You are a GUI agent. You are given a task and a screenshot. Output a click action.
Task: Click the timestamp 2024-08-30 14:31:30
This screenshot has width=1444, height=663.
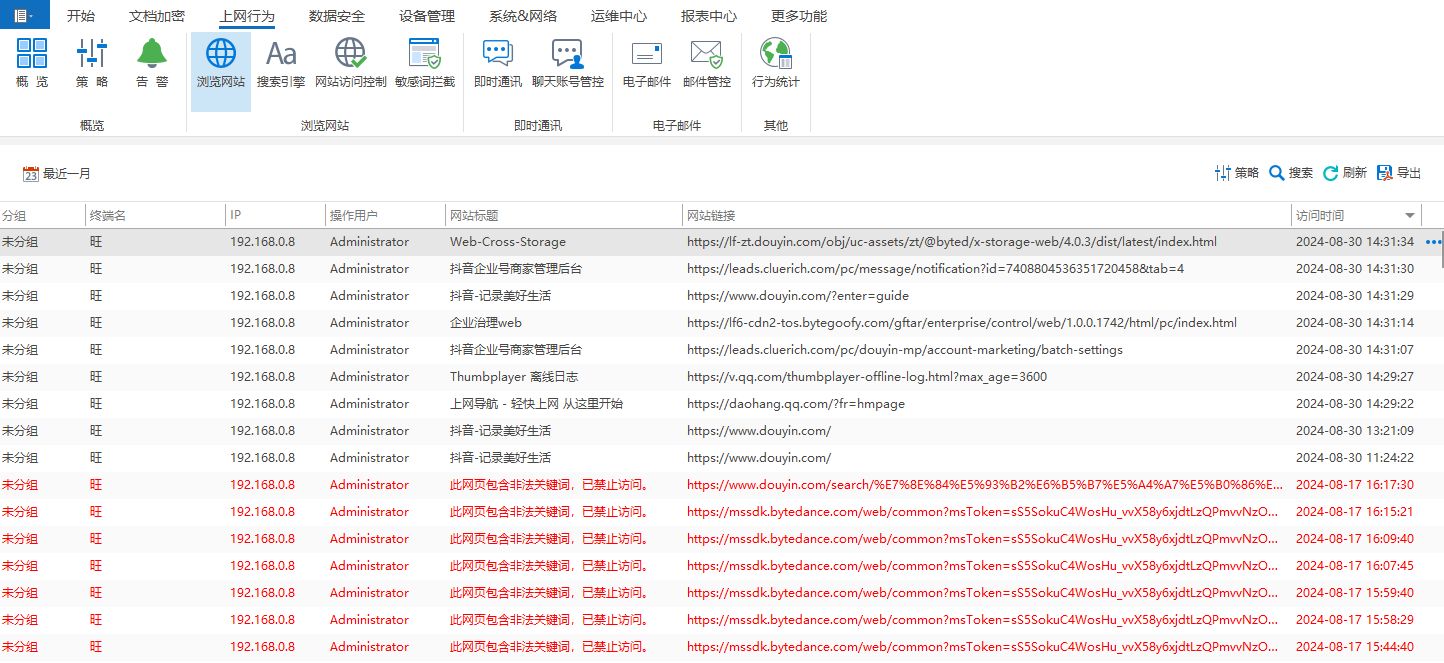pos(1354,269)
